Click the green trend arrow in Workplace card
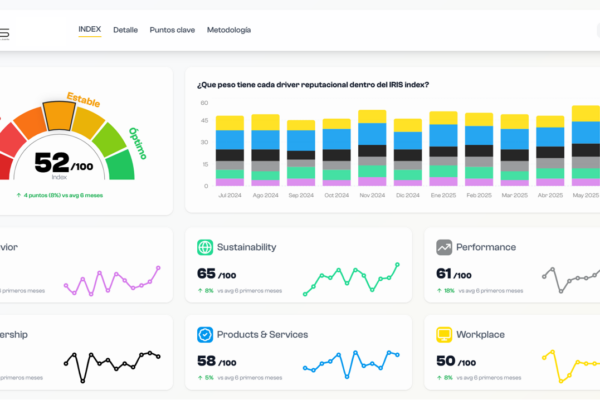Image resolution: width=600 pixels, height=400 pixels. [x=441, y=378]
